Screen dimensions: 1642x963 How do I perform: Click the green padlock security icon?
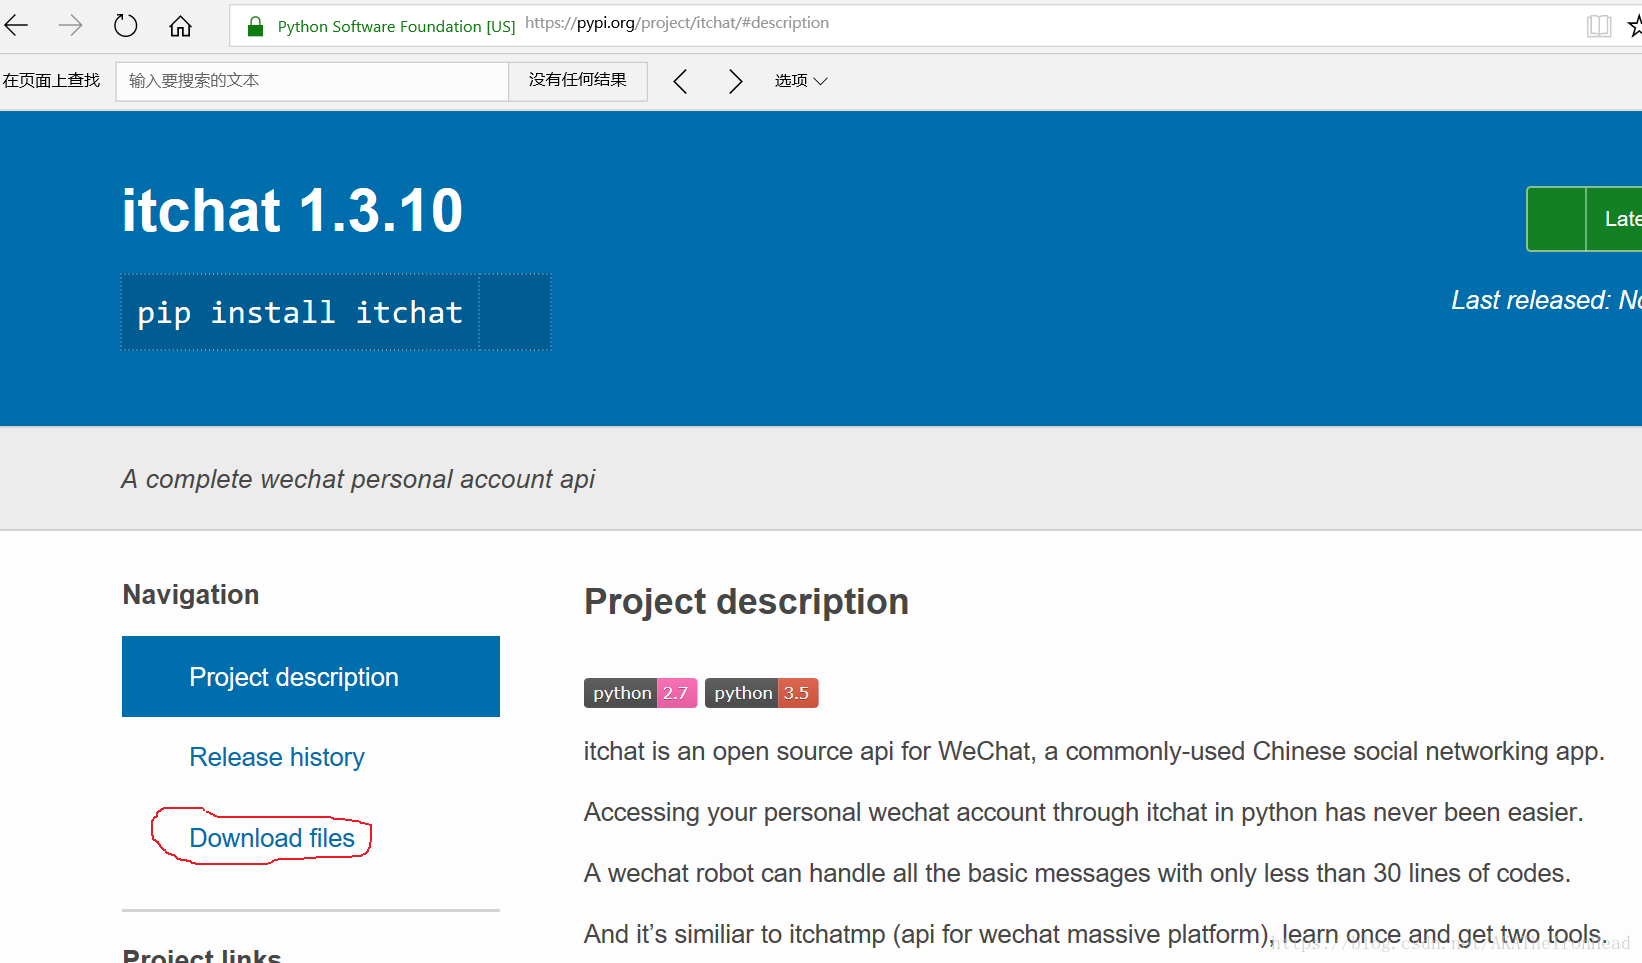255,26
